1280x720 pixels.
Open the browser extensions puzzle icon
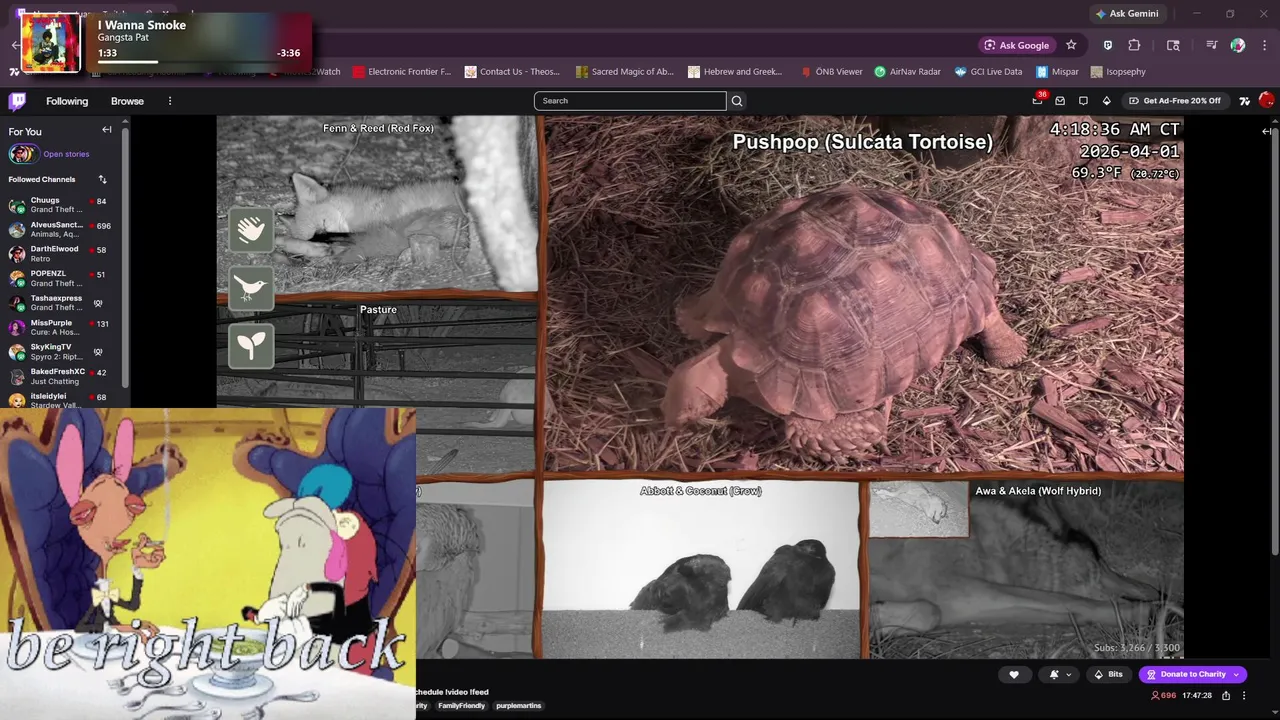[1134, 45]
